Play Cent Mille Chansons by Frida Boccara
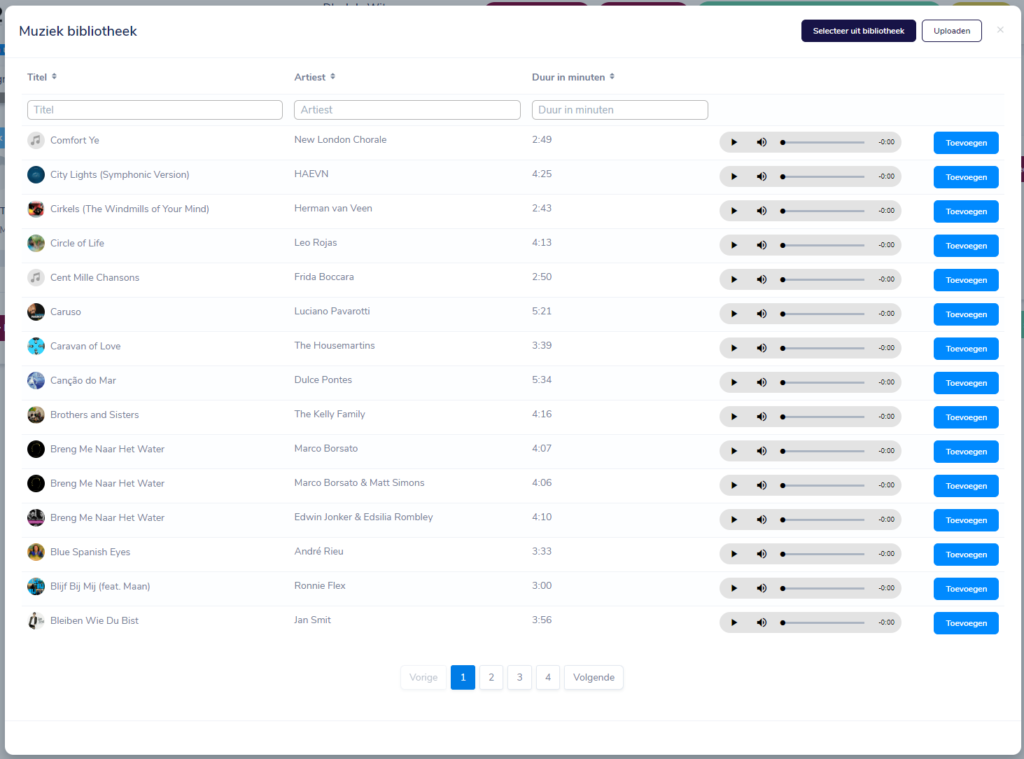 point(734,279)
